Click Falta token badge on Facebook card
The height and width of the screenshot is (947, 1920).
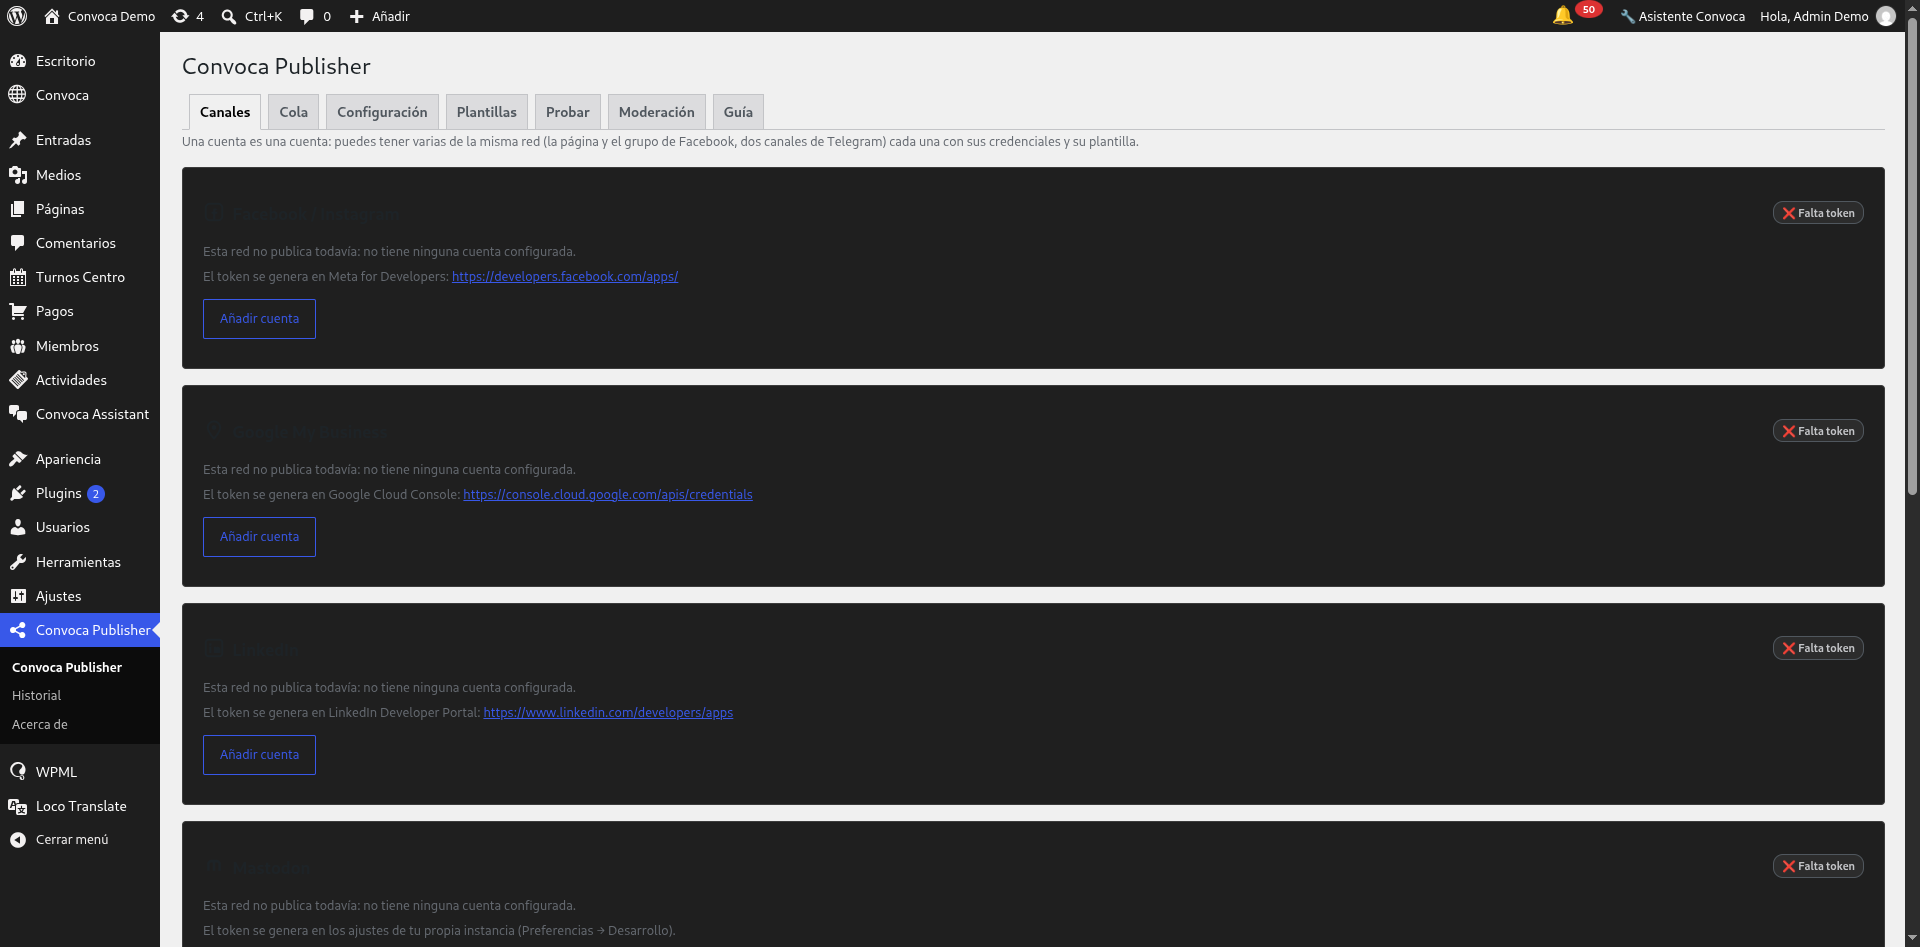1818,213
